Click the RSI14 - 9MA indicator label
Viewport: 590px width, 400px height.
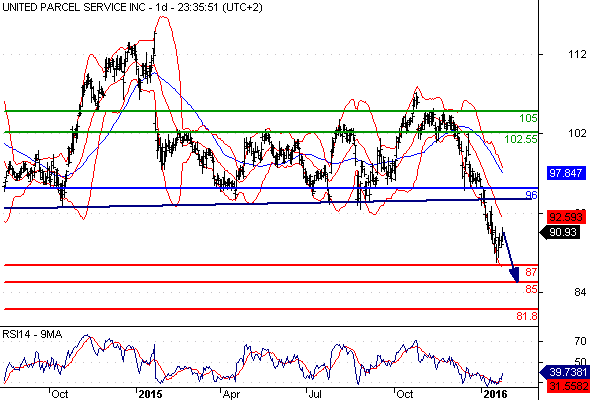tap(32, 334)
